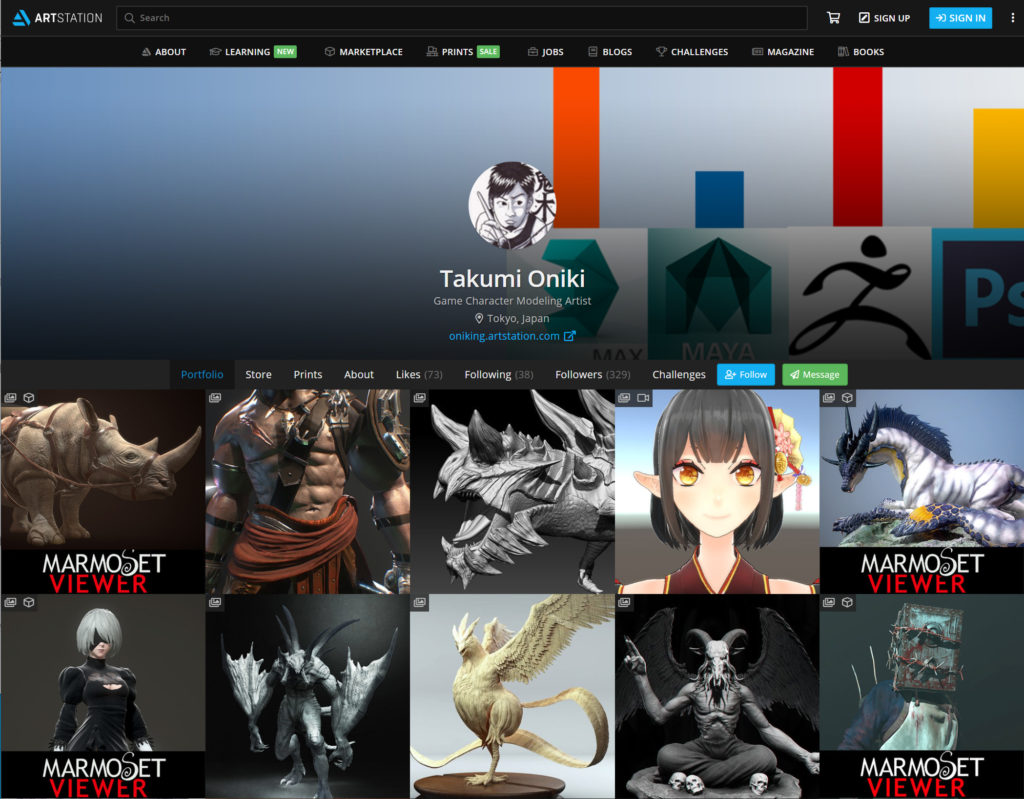Click the multi-image icon on blue dragon thumbnail
The image size is (1024, 799).
(829, 398)
